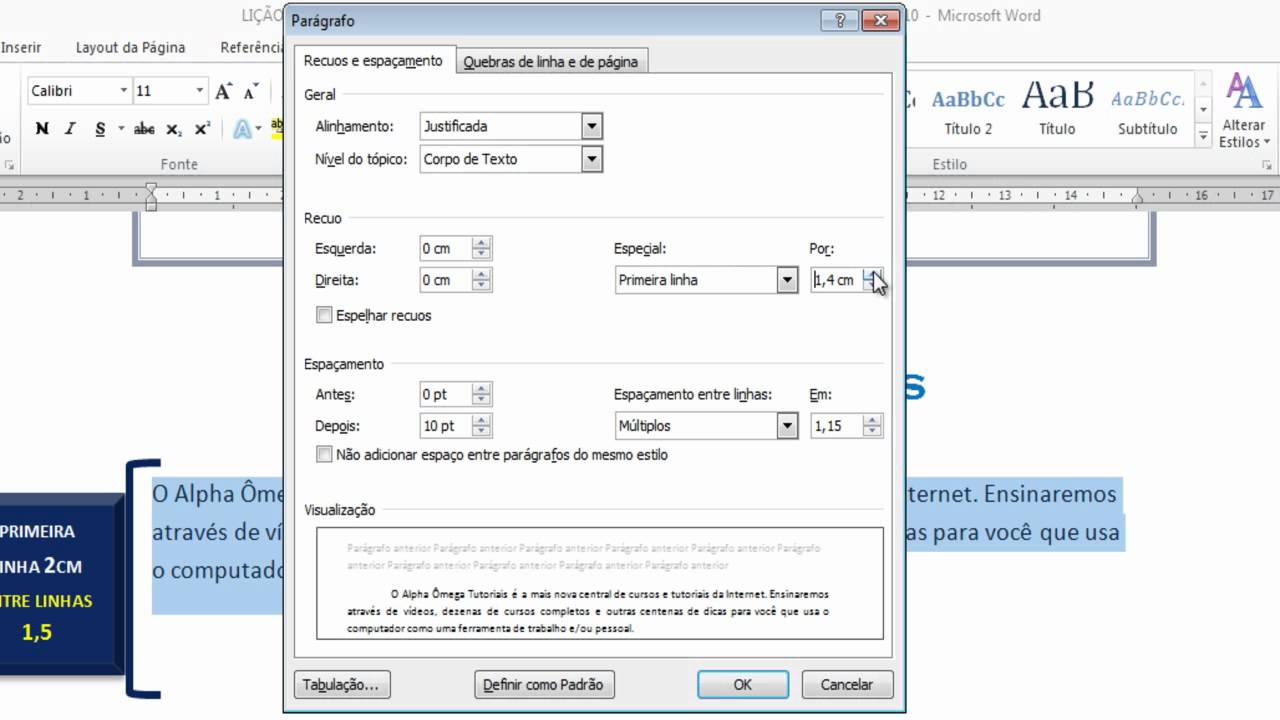Open the font size 11 dropdown
This screenshot has width=1280, height=720.
[x=199, y=91]
